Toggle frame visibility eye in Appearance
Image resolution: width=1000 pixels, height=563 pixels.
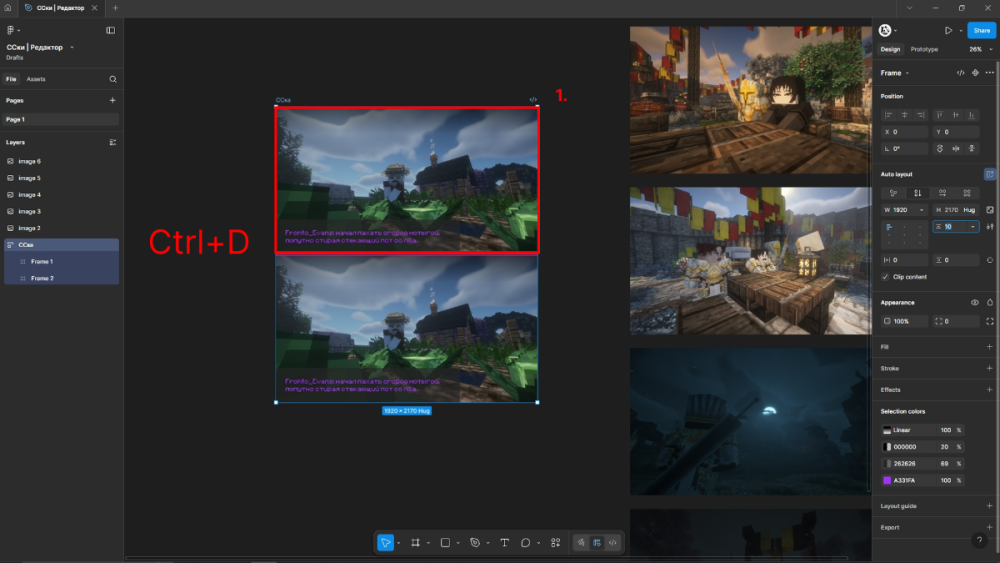click(x=974, y=302)
